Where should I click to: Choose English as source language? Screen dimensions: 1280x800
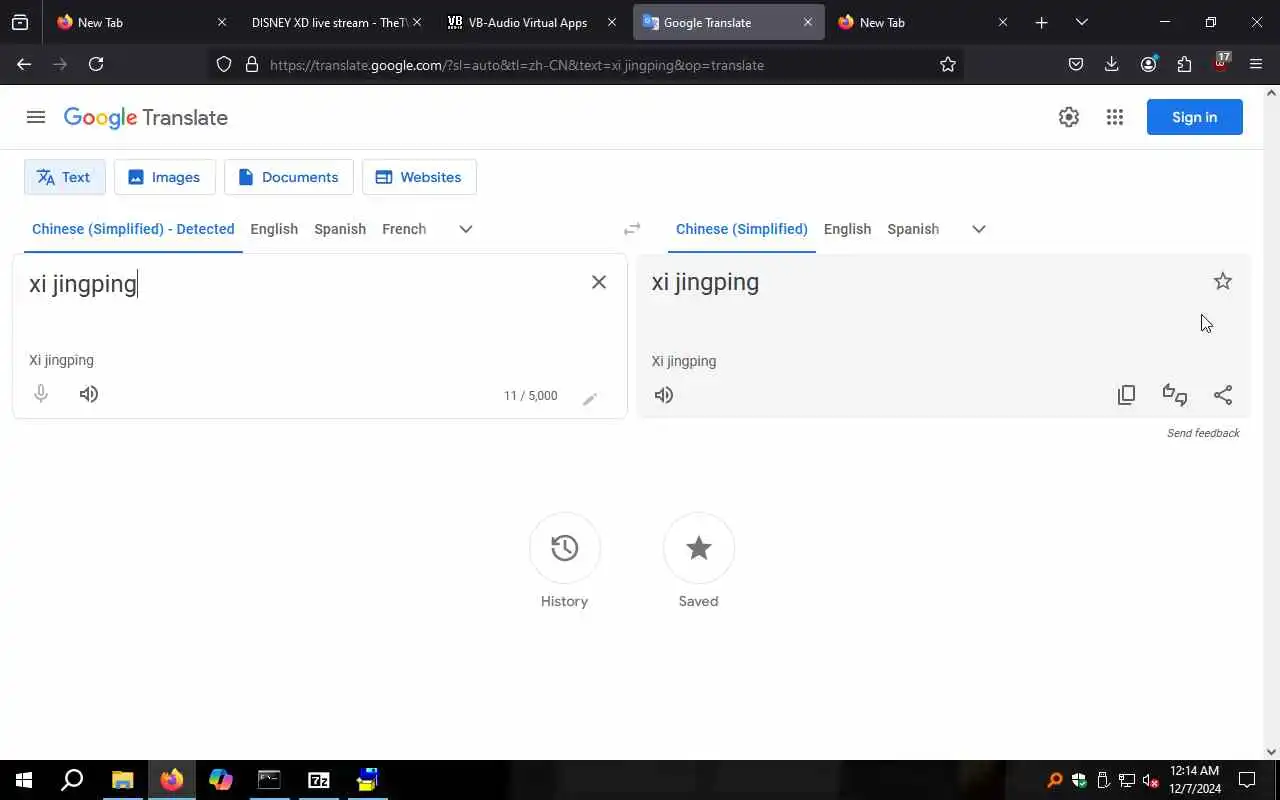click(274, 229)
